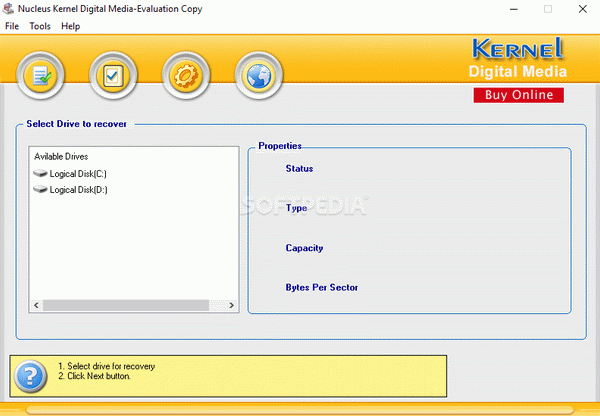Image resolution: width=600 pixels, height=416 pixels.
Task: Click the blue question mark help icon
Action: [x=31, y=376]
